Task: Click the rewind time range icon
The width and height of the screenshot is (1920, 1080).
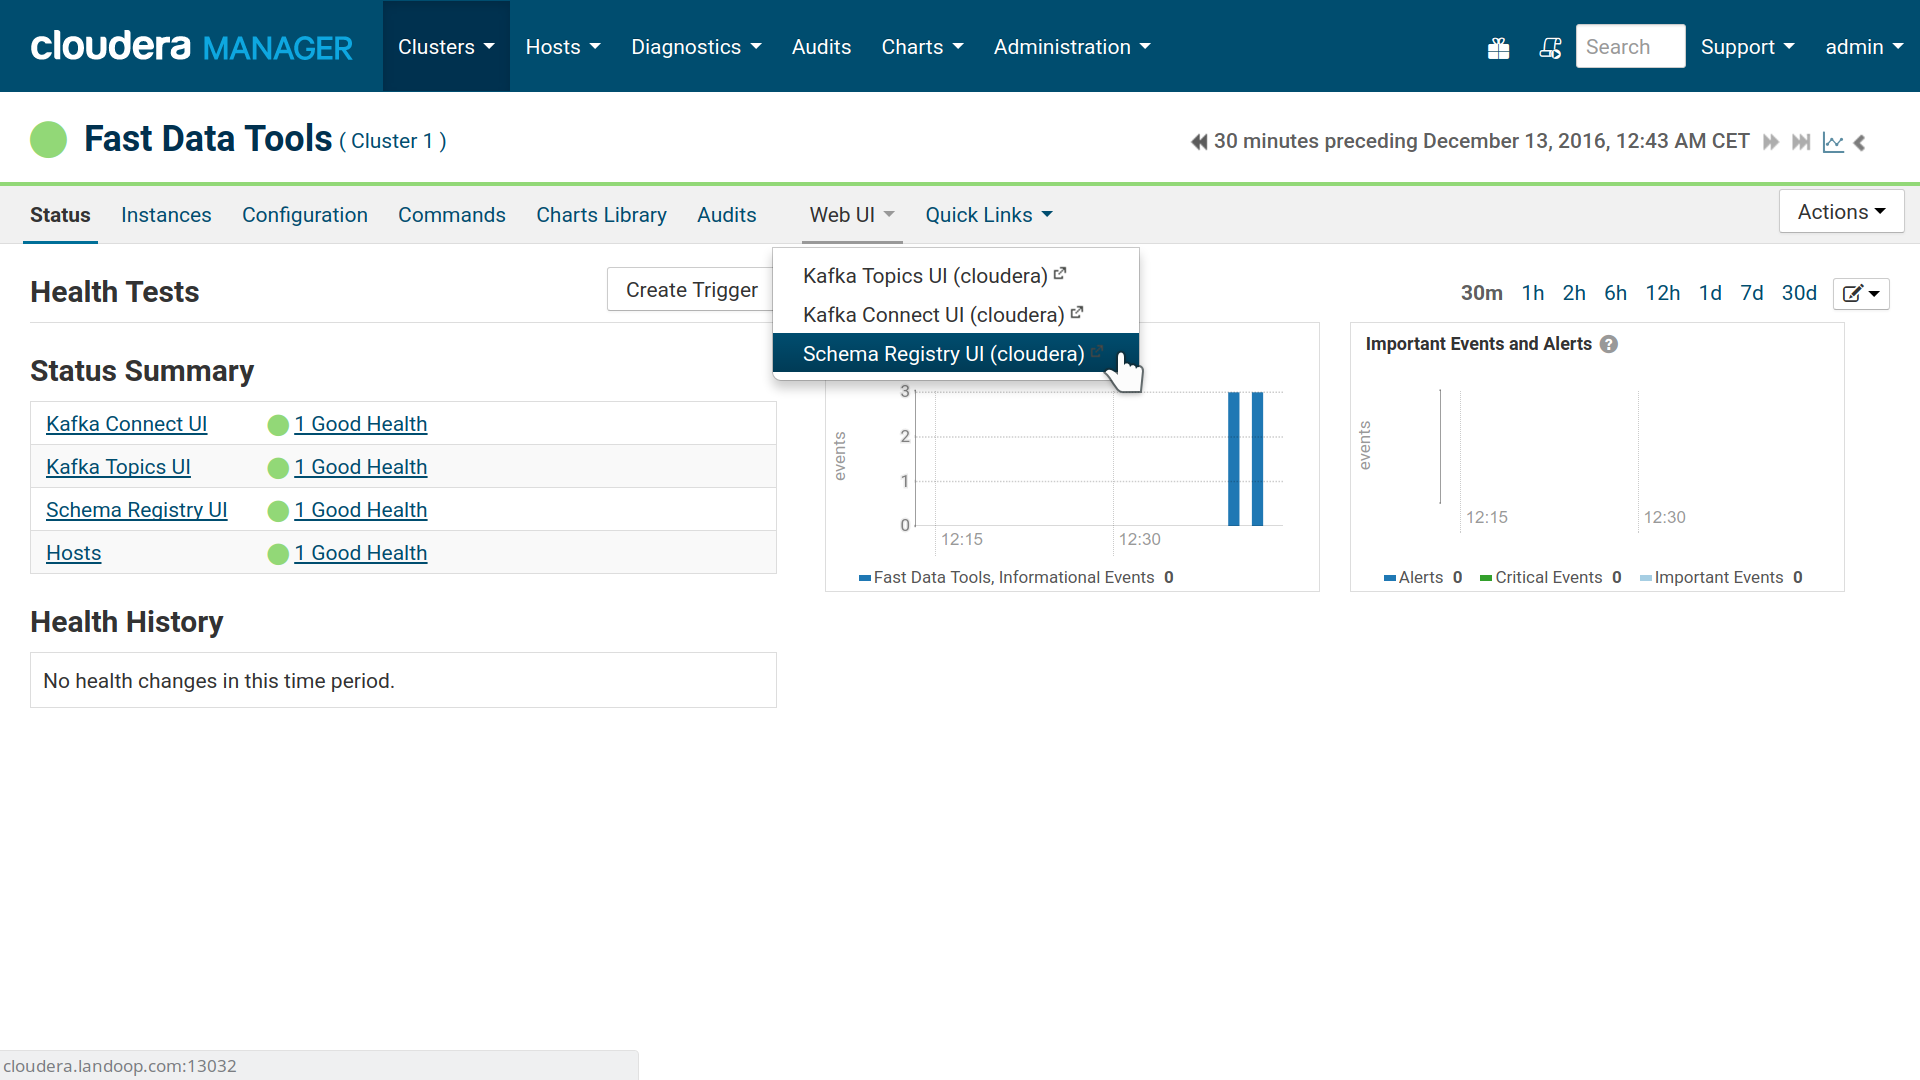Action: click(1199, 142)
